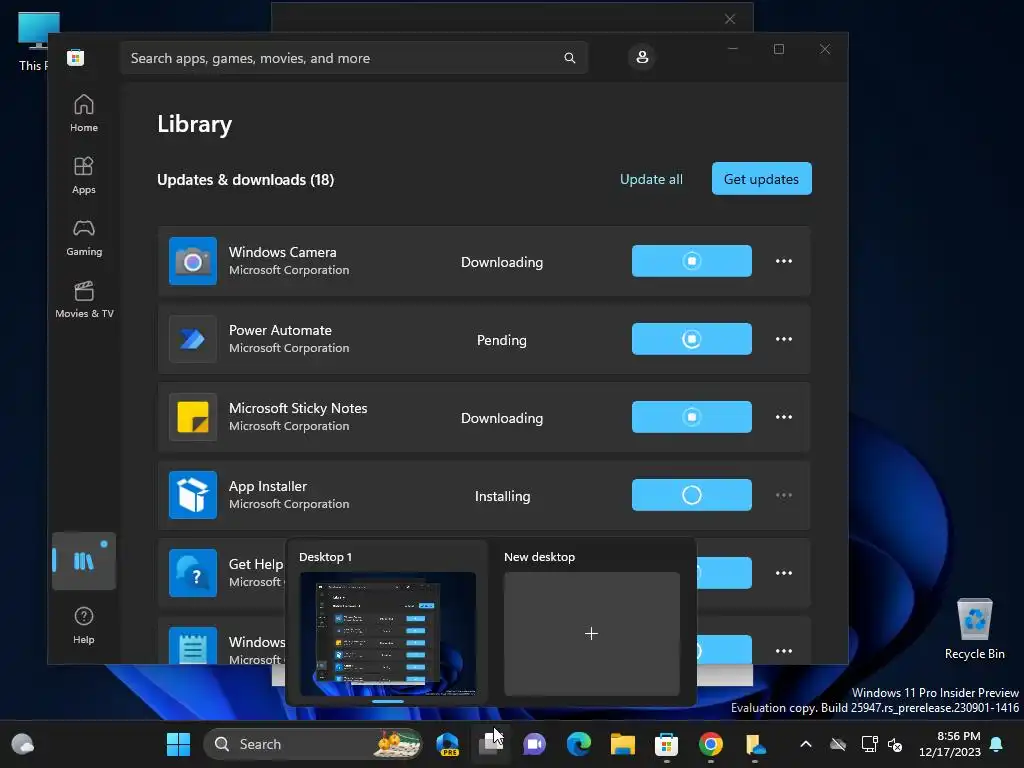Click the Microsoft Store logo icon
1024x768 pixels.
(75, 58)
